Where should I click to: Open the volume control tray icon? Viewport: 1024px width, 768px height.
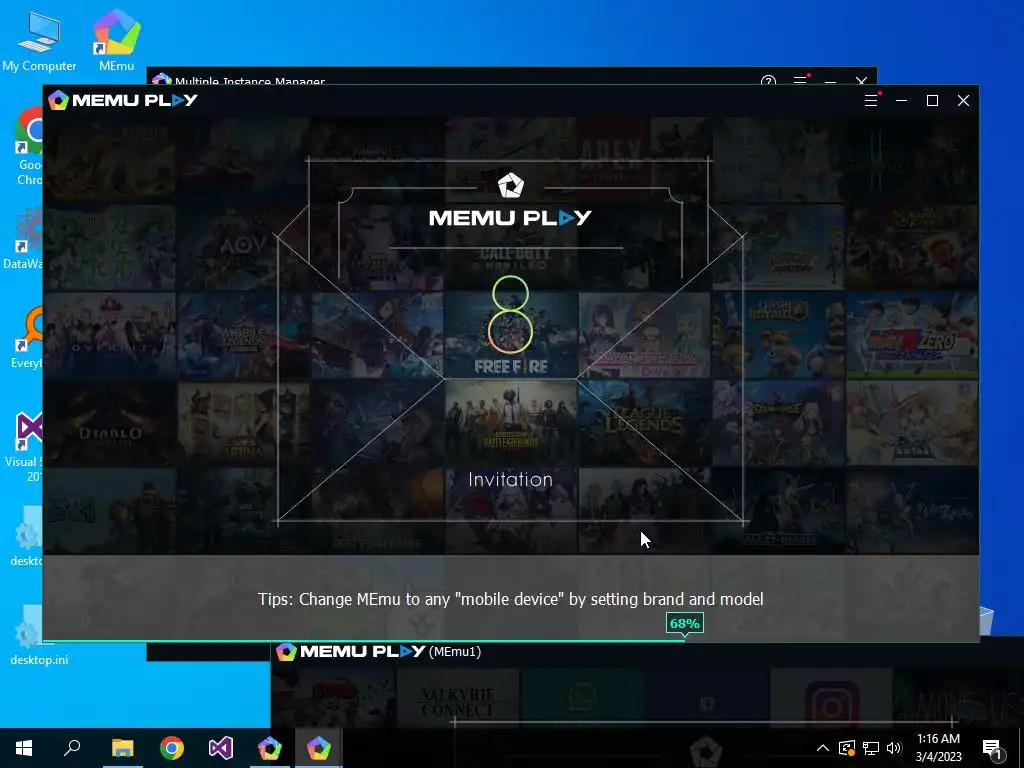click(x=894, y=748)
